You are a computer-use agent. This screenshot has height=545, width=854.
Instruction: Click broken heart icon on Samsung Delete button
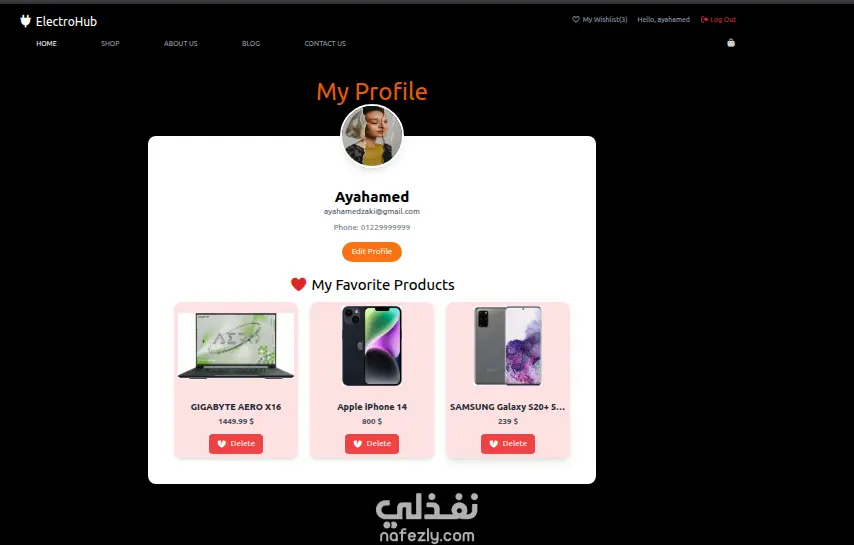(493, 444)
